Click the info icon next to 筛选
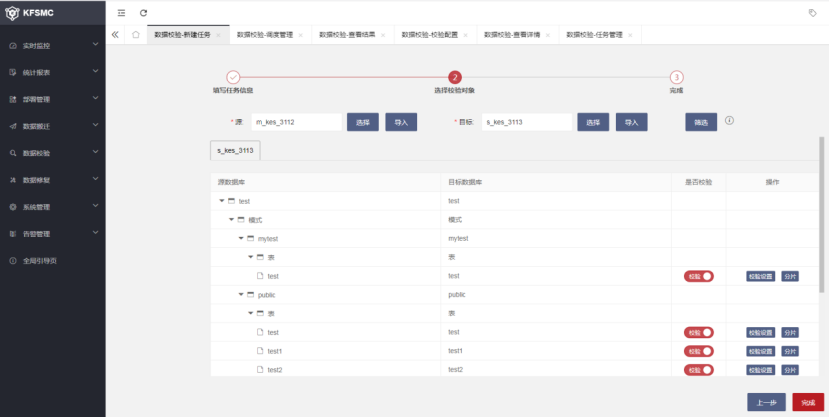 point(729,121)
